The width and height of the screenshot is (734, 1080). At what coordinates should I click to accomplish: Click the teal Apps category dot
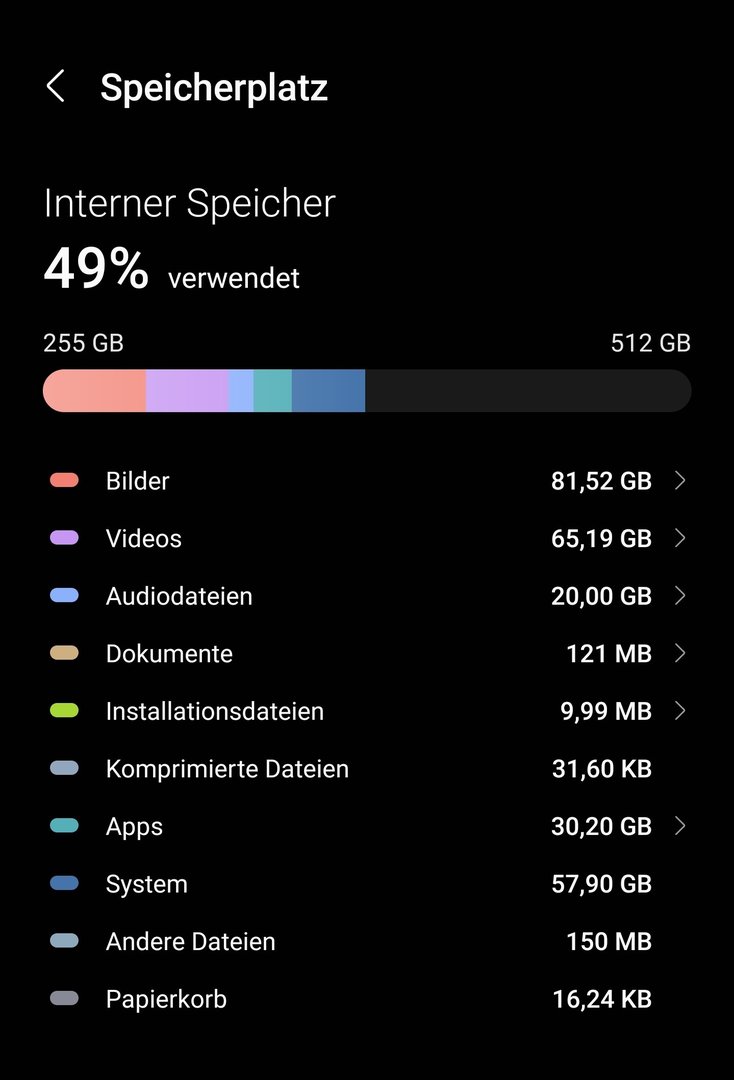tap(64, 826)
